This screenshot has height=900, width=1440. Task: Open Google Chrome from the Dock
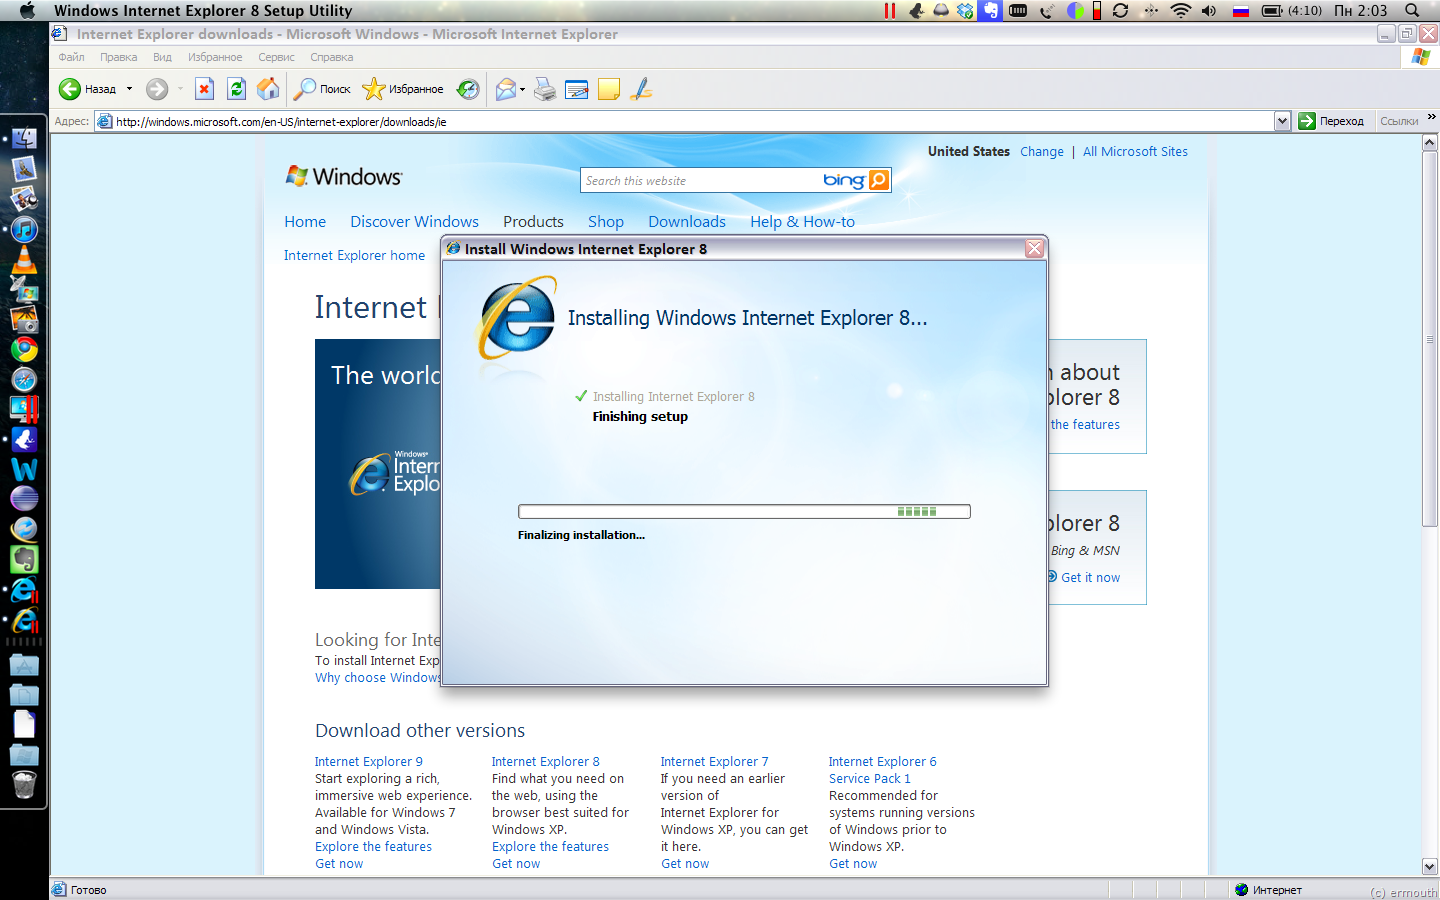[24, 349]
